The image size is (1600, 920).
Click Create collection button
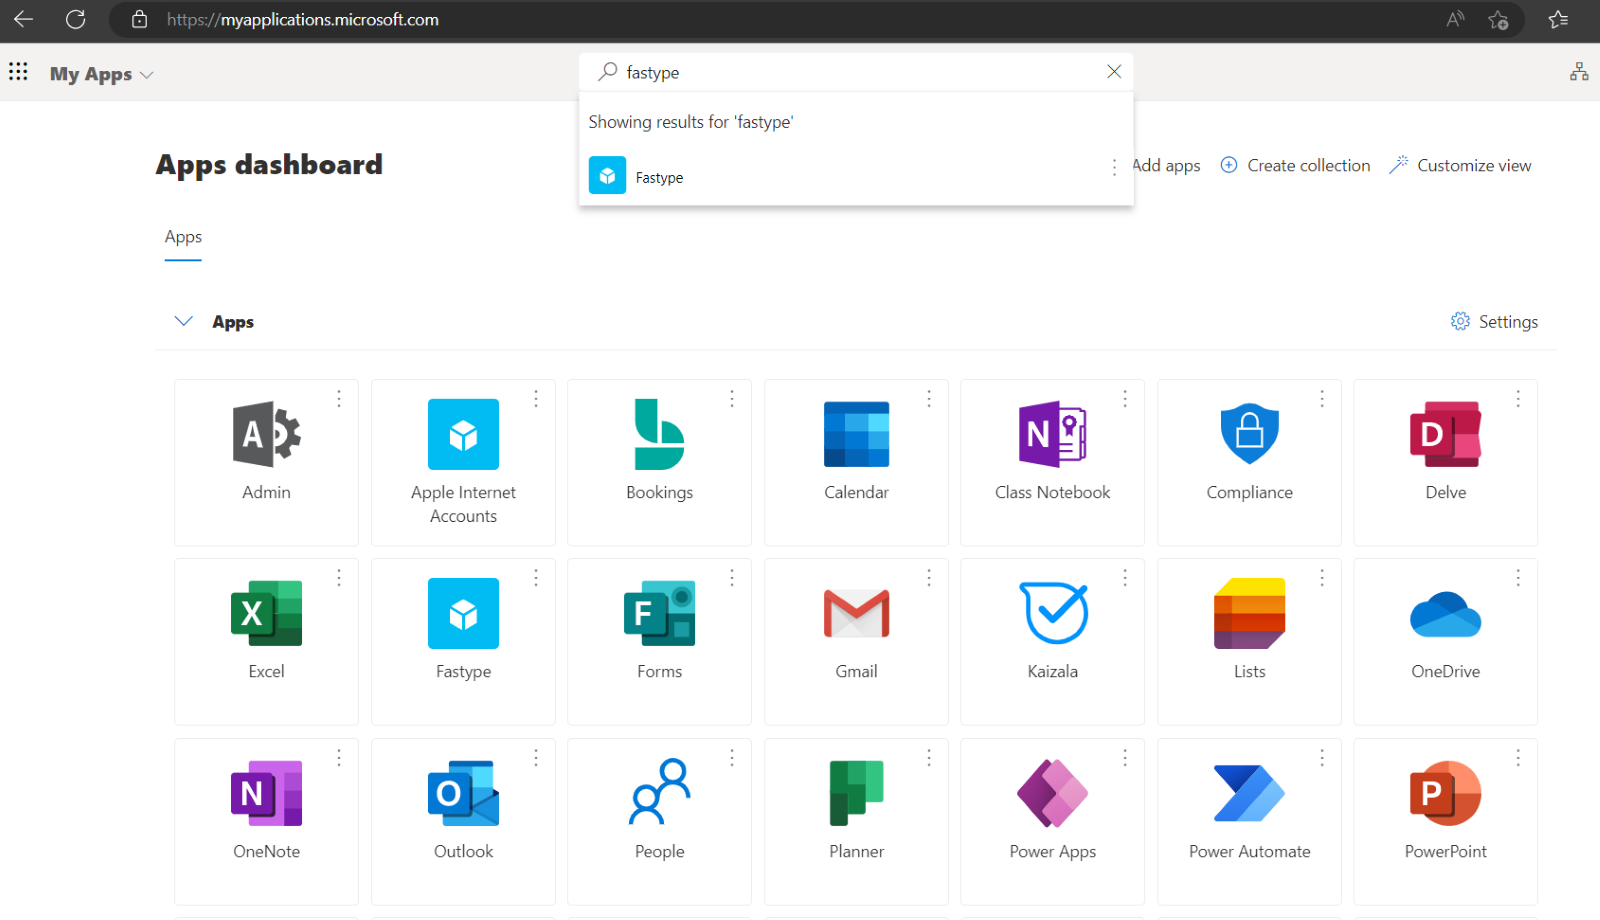(1296, 166)
